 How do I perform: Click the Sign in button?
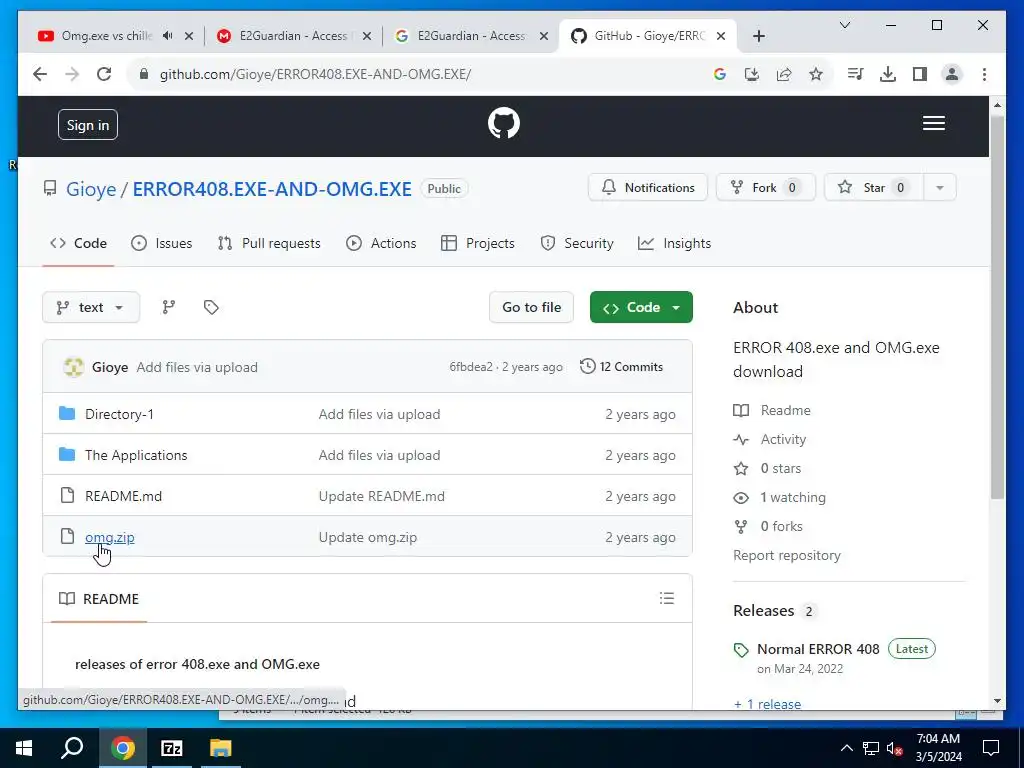(x=88, y=125)
